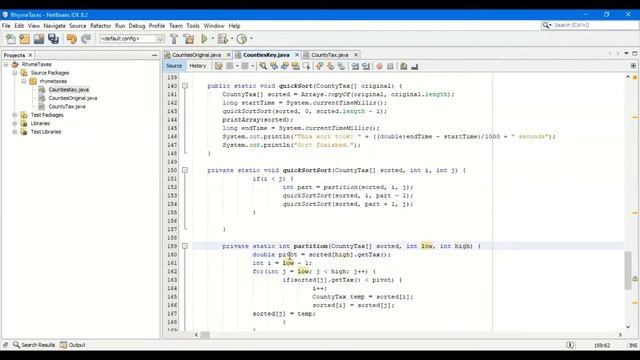The height and width of the screenshot is (360, 640).
Task: Collapse quickSort method code fold
Action: coord(185,86)
